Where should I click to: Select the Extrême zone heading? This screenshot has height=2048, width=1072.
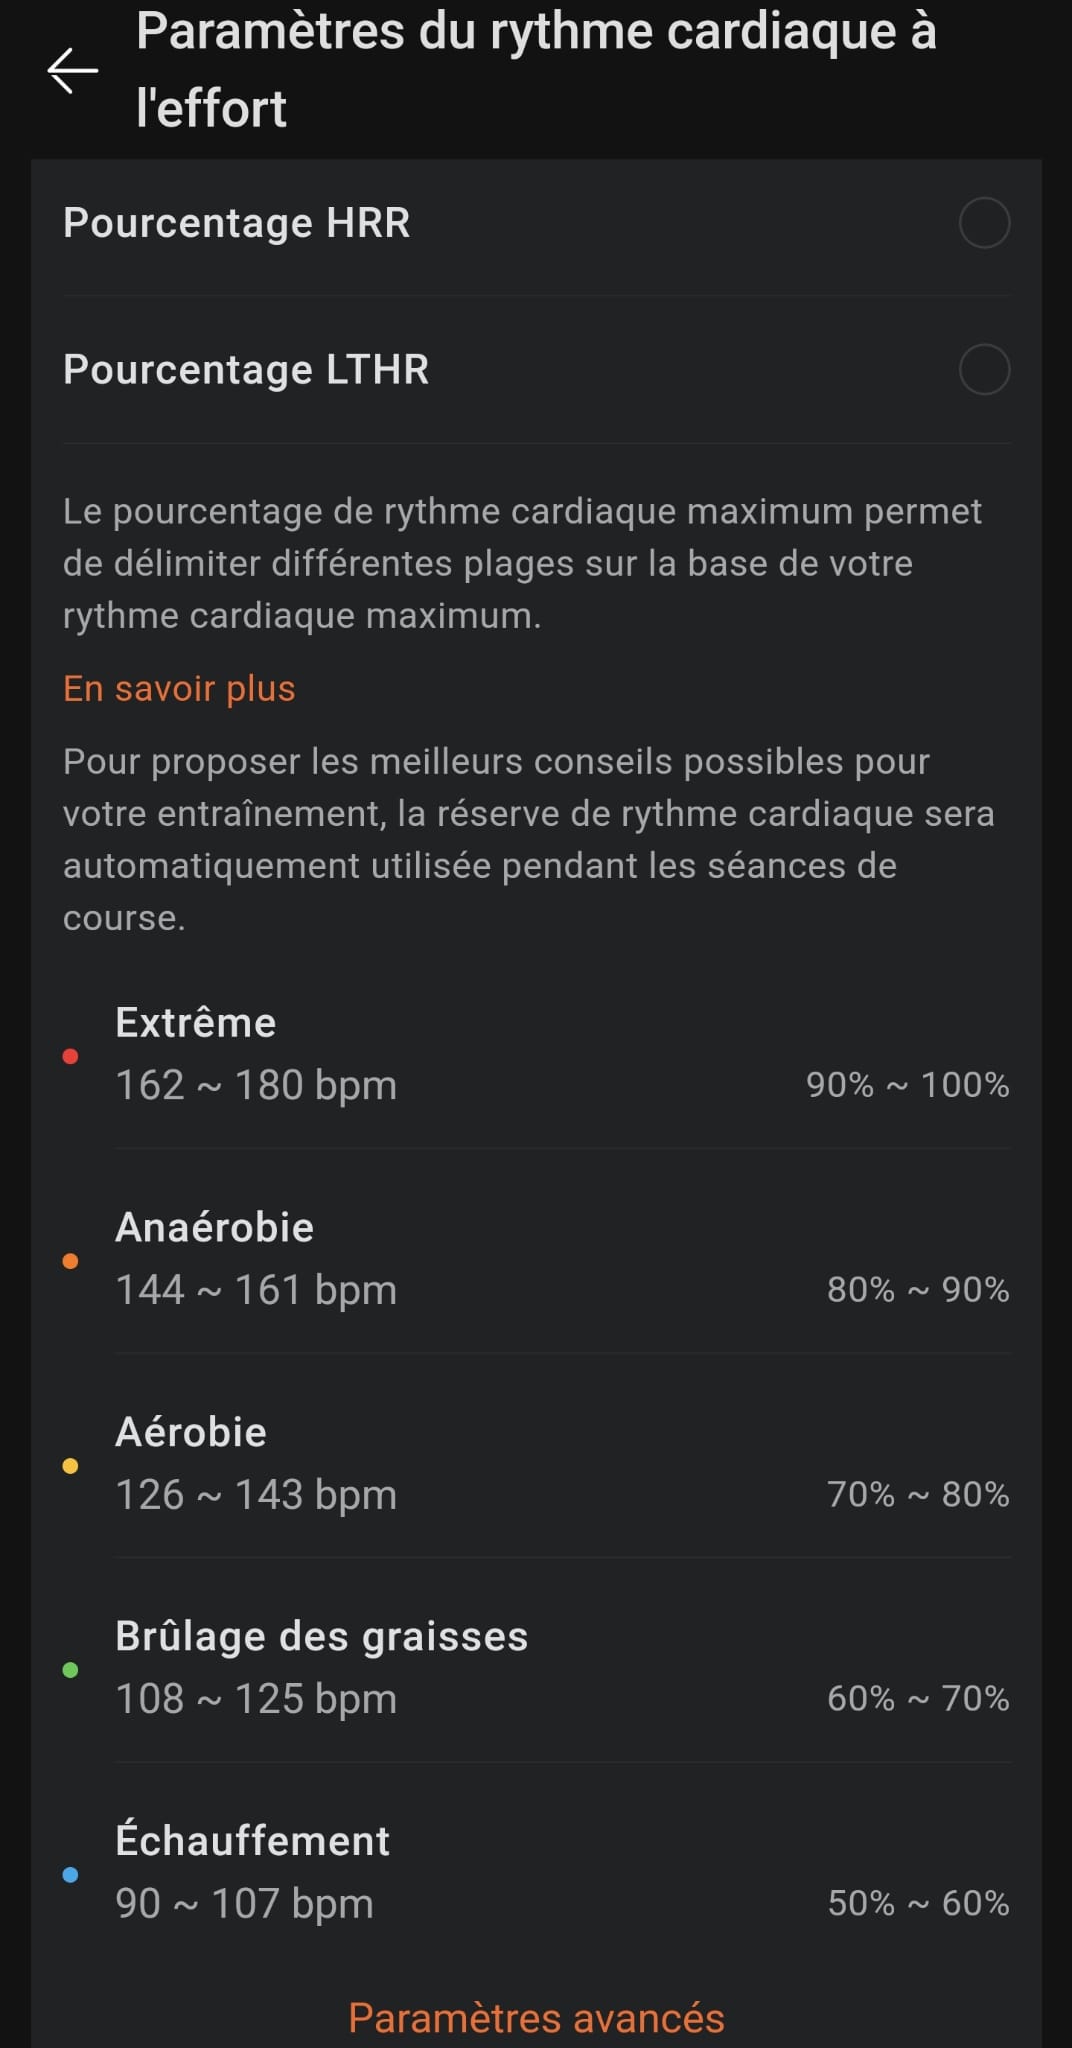coord(196,1023)
